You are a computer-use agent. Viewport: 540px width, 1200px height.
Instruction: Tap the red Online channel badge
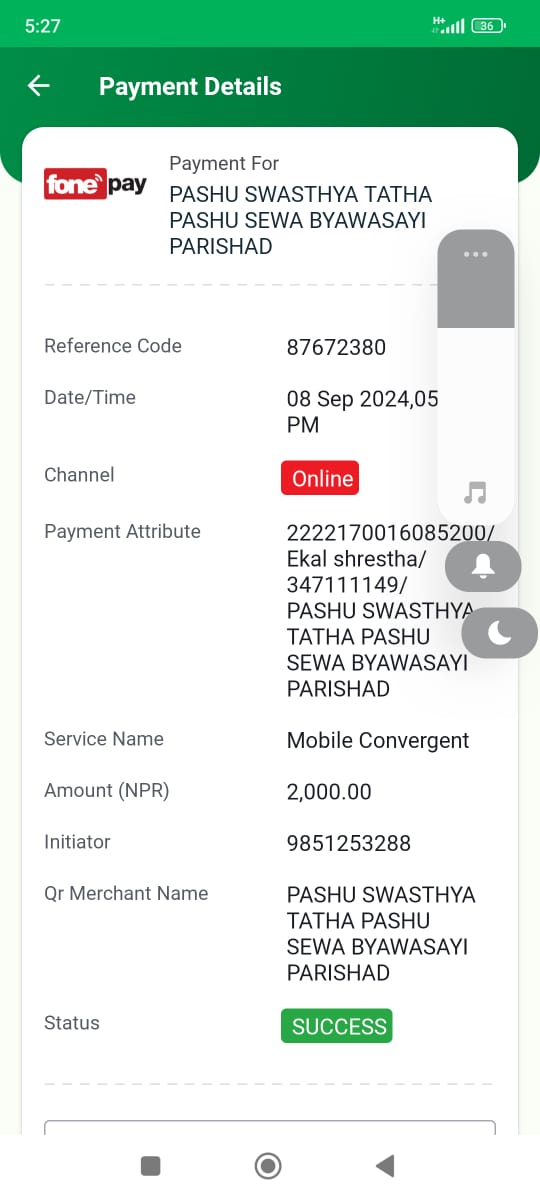pos(320,478)
